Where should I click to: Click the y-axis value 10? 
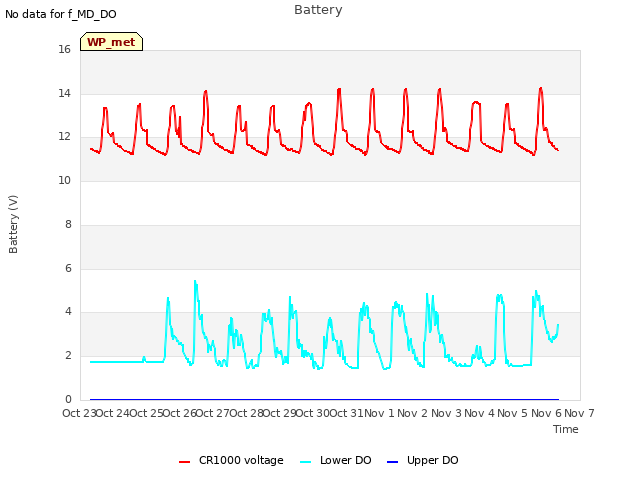coord(64,180)
